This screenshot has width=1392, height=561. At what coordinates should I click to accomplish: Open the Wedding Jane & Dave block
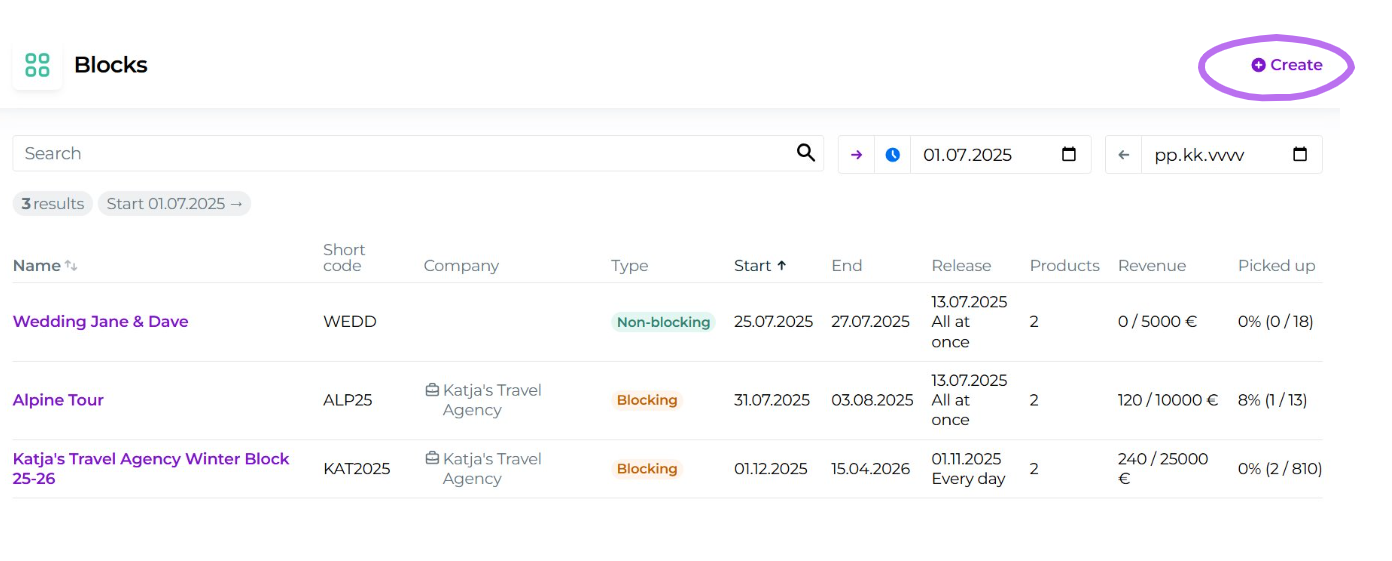[100, 322]
